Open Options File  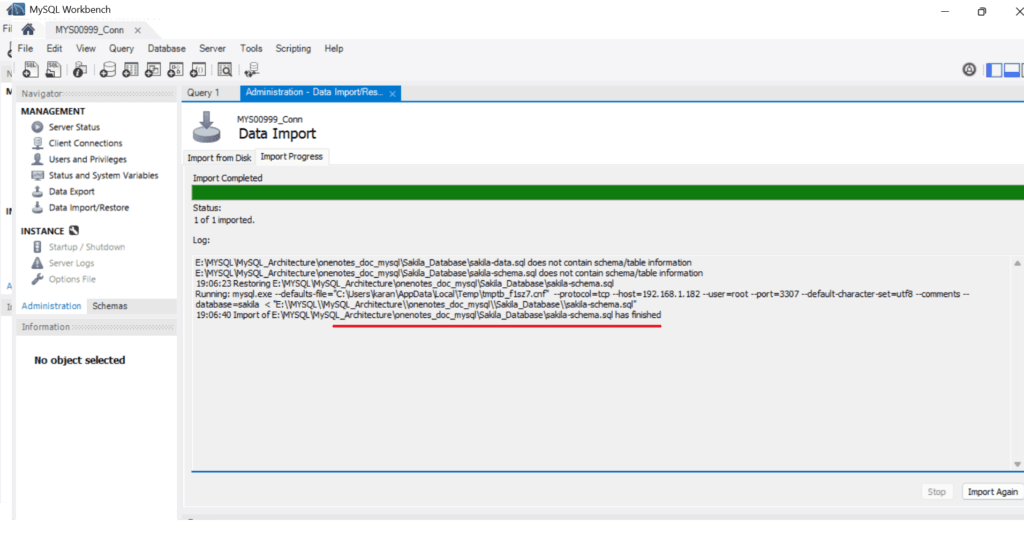coord(72,279)
